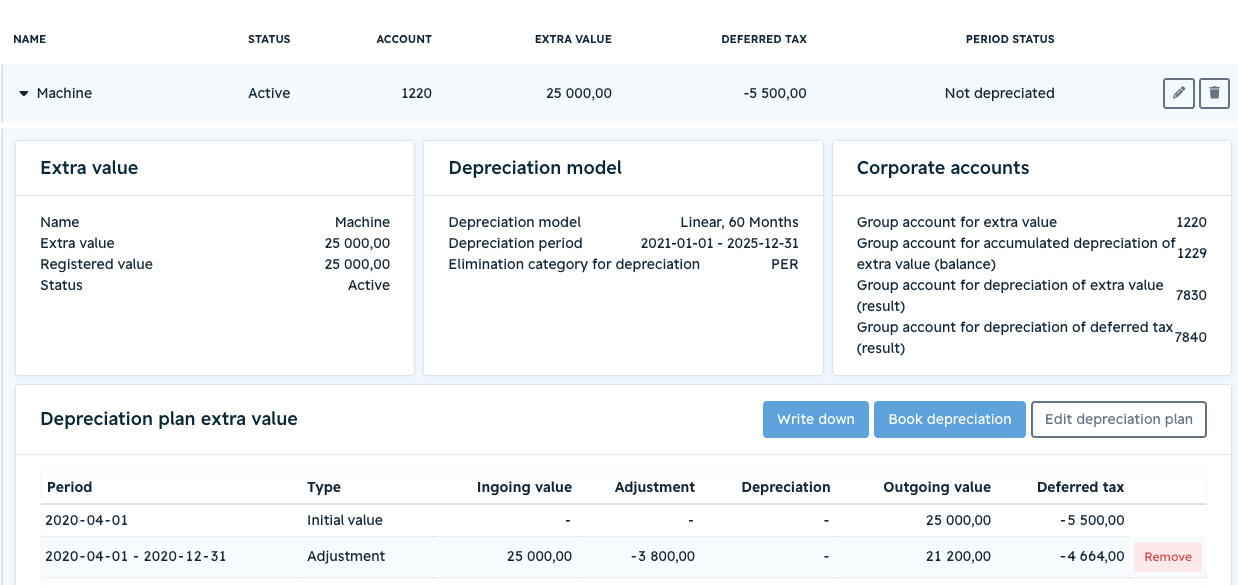Click the Adjustment column header
1238x585 pixels.
click(x=655, y=487)
